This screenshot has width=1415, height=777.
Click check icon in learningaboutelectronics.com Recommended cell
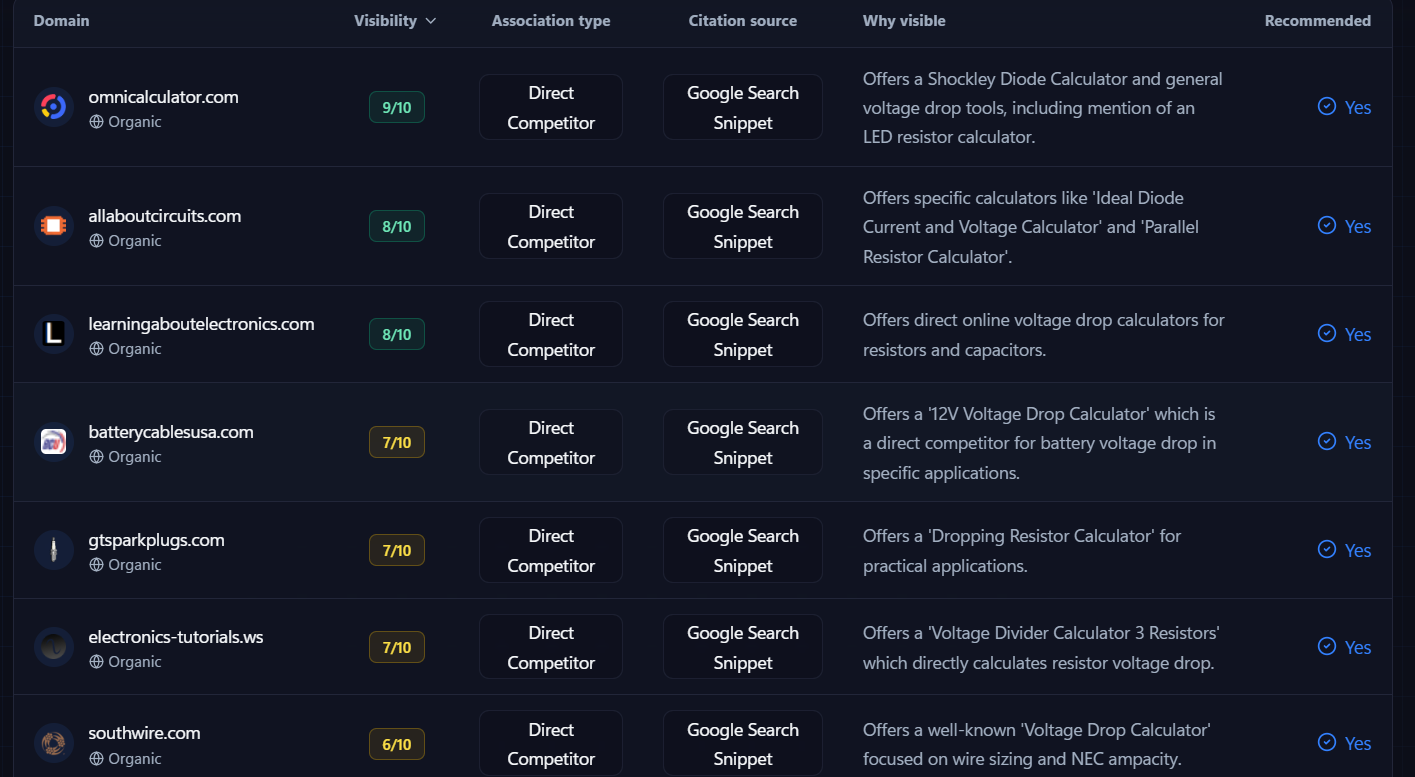coord(1327,333)
